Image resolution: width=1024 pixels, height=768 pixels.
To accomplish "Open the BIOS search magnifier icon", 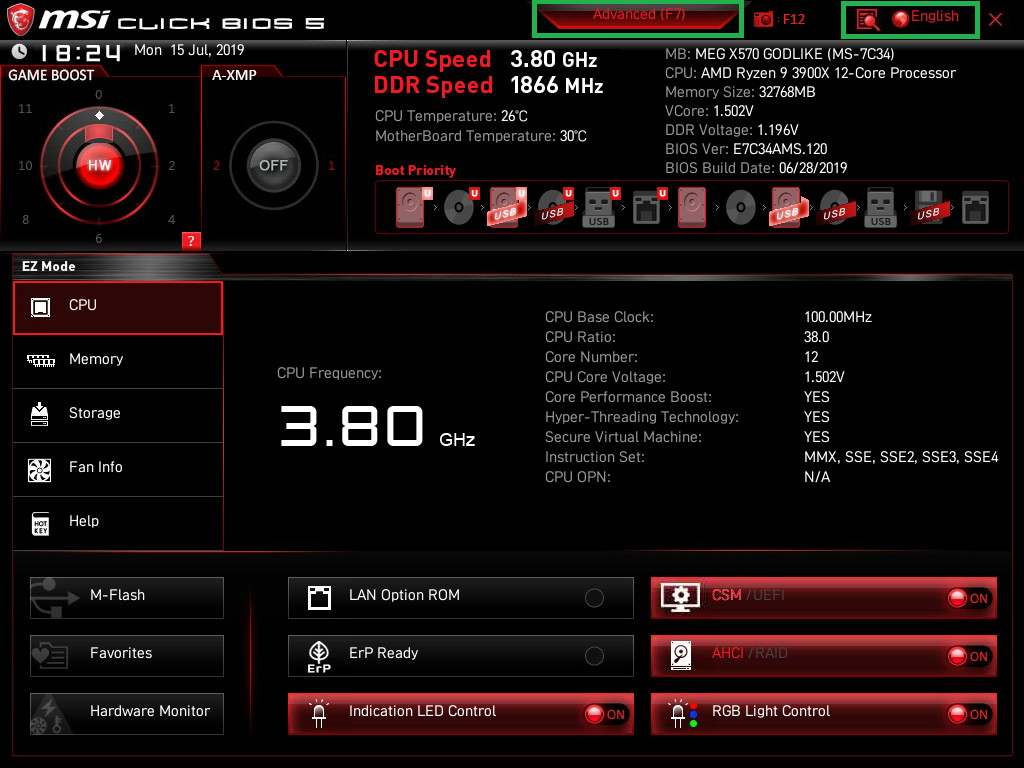I will point(867,20).
